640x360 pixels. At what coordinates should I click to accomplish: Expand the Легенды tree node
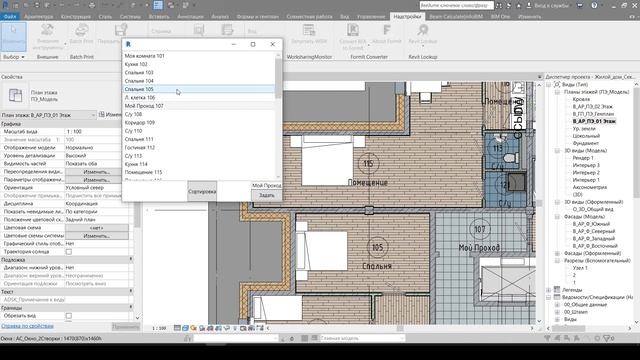pyautogui.click(x=549, y=290)
